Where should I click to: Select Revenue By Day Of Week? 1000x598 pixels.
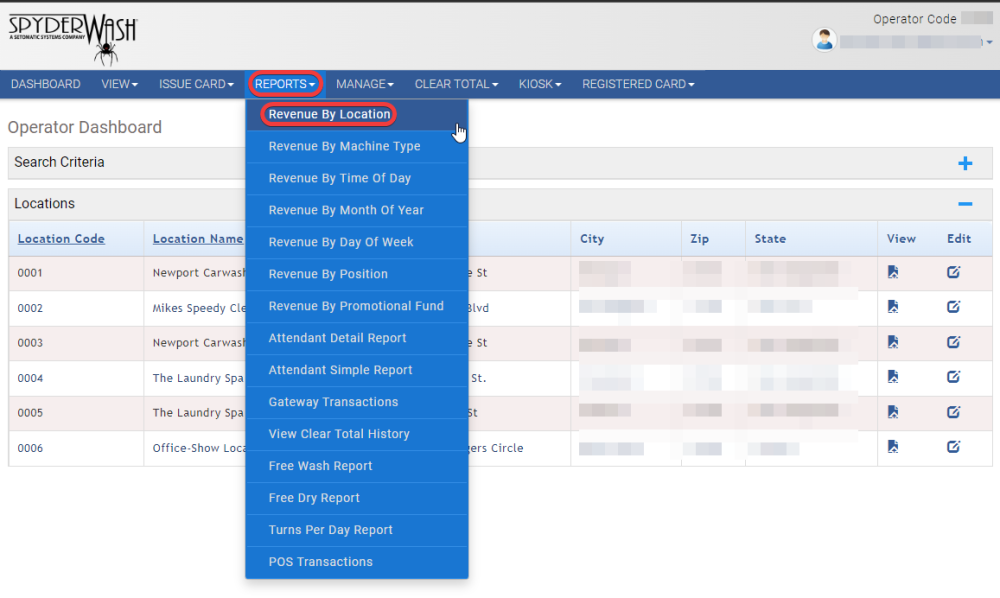tap(357, 242)
